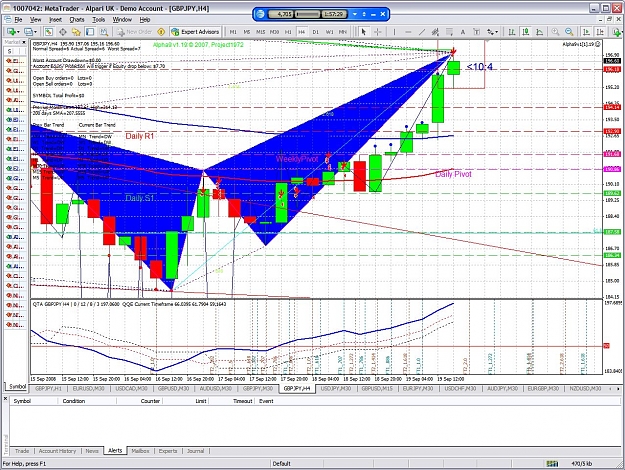Close the Market Watch panel
The image size is (625, 470).
(24, 42)
